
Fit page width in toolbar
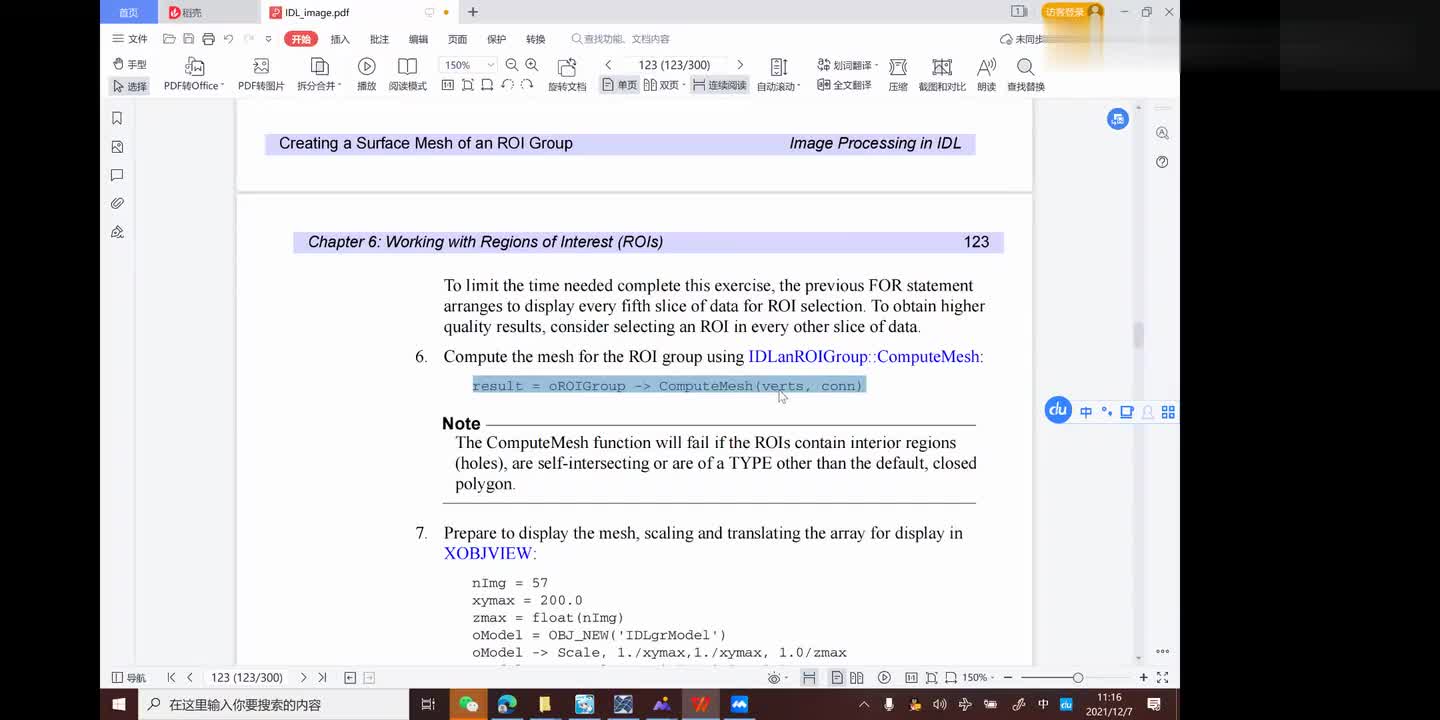(487, 86)
